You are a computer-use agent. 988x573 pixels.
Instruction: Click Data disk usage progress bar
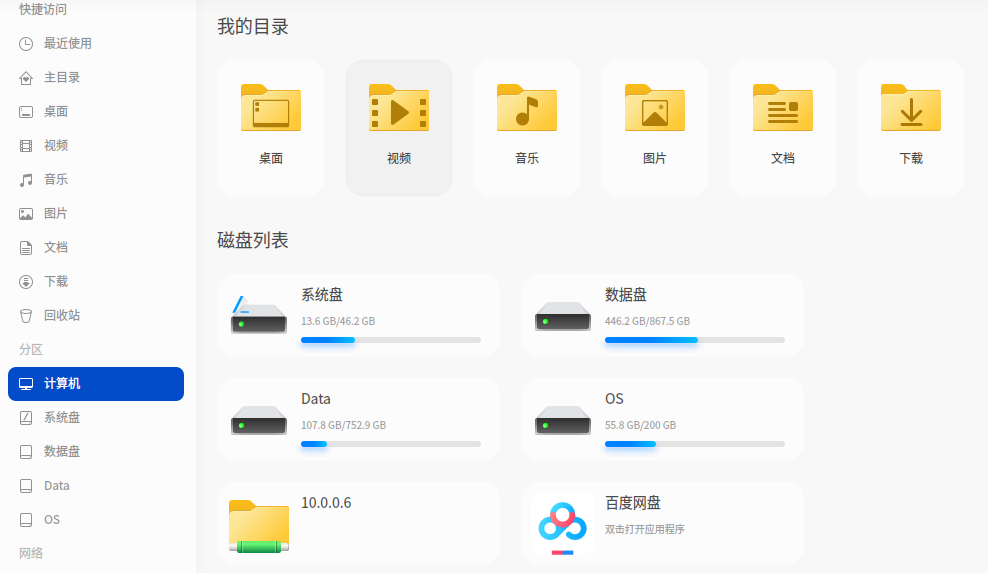391,444
